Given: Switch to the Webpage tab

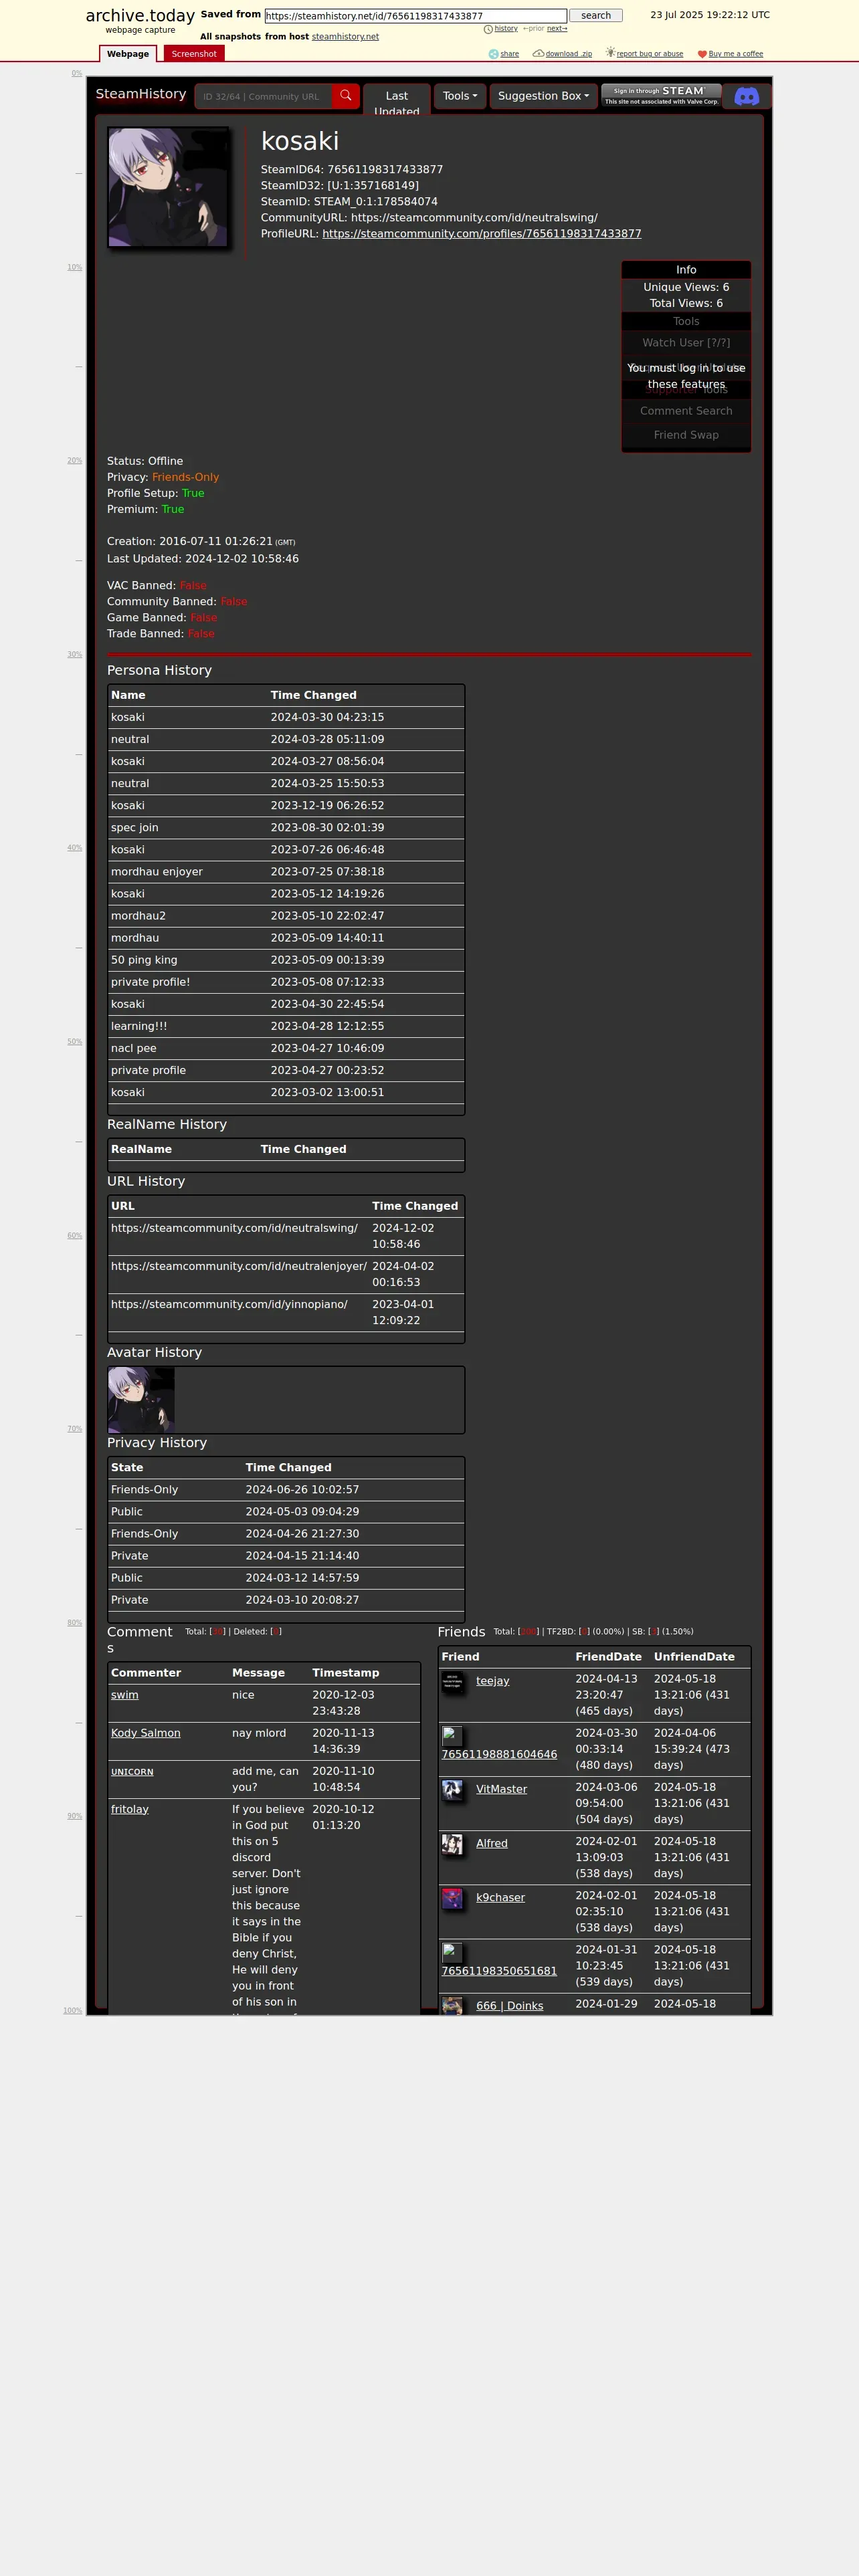Looking at the screenshot, I should (128, 54).
